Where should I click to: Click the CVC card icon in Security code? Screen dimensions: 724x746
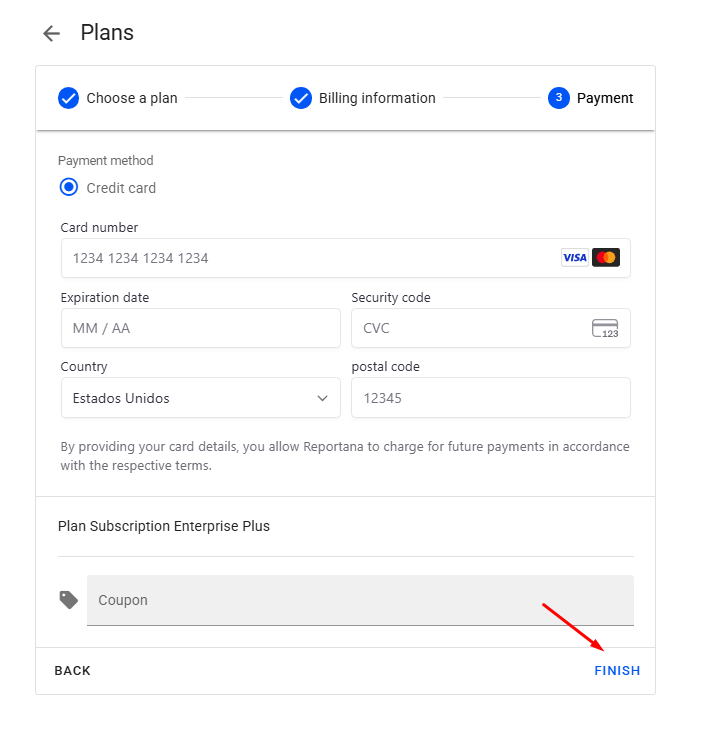[x=605, y=328]
